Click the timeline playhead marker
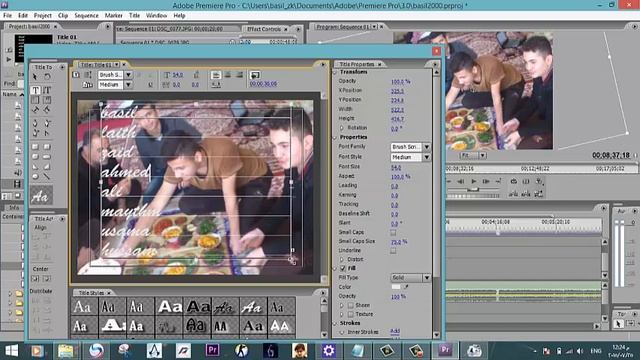The height and width of the screenshot is (360, 640). tap(498, 233)
